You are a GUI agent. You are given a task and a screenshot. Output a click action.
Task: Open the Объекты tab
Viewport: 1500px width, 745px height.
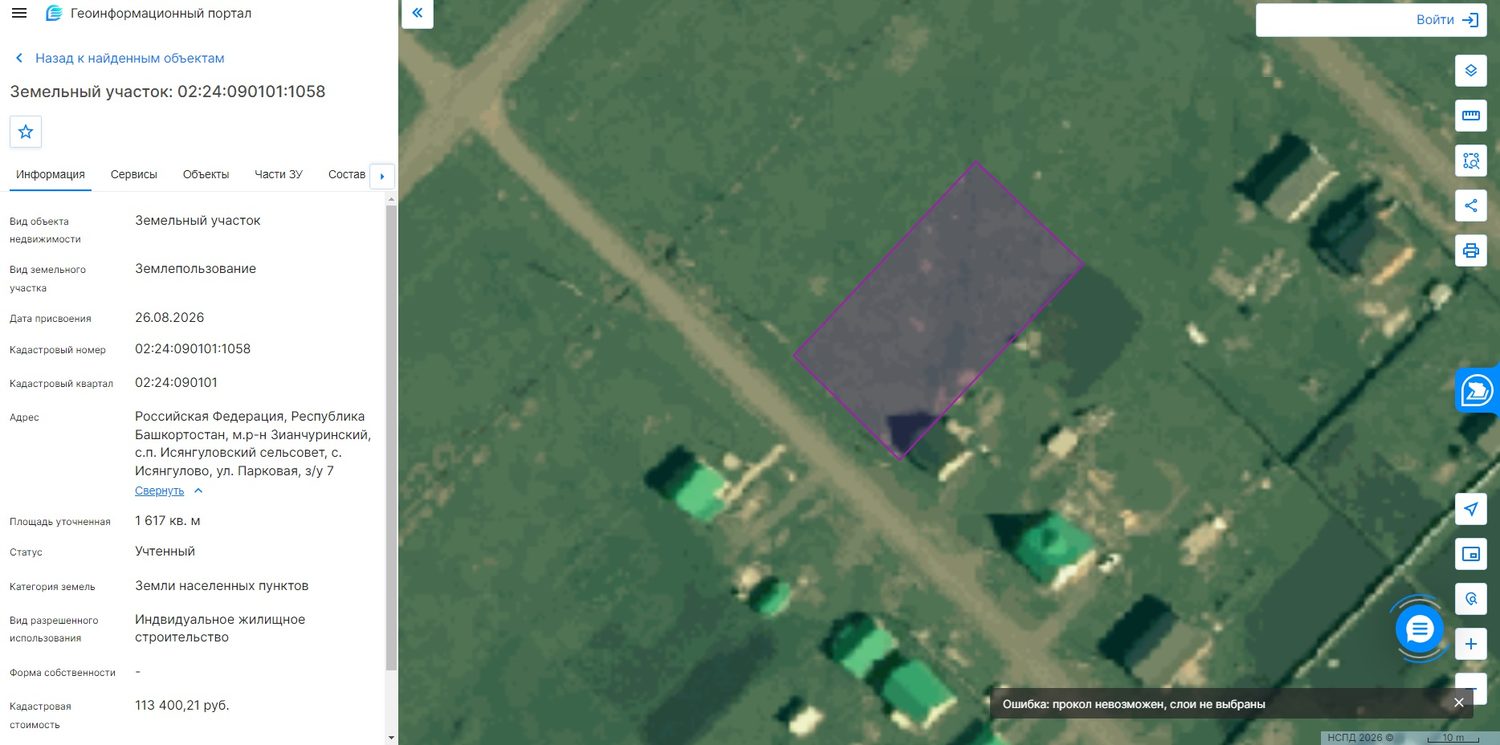point(206,174)
